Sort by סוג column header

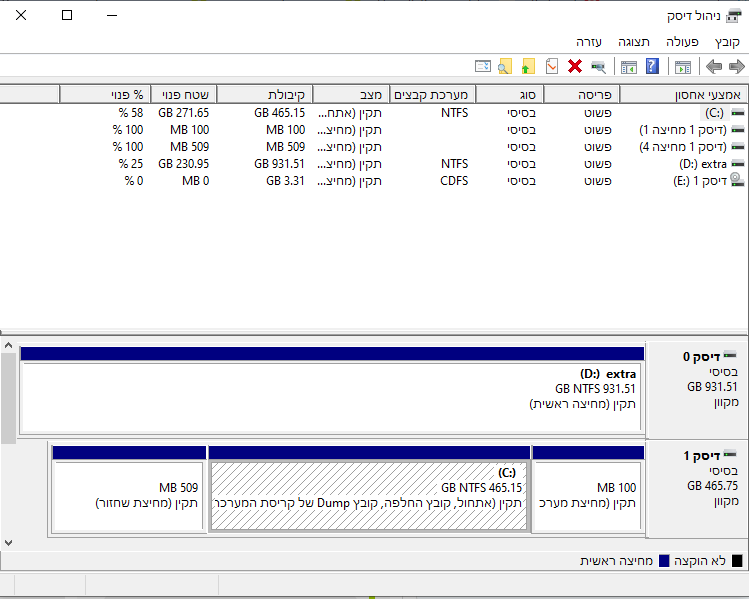tap(509, 95)
